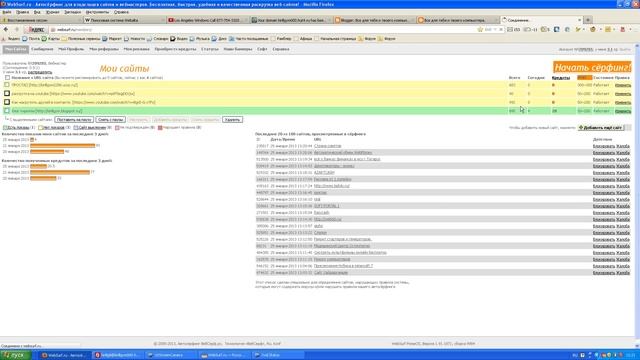Open the address bar history dropdown arrow
Image resolution: width=640 pixels, height=360 pixels.
[x=495, y=29]
